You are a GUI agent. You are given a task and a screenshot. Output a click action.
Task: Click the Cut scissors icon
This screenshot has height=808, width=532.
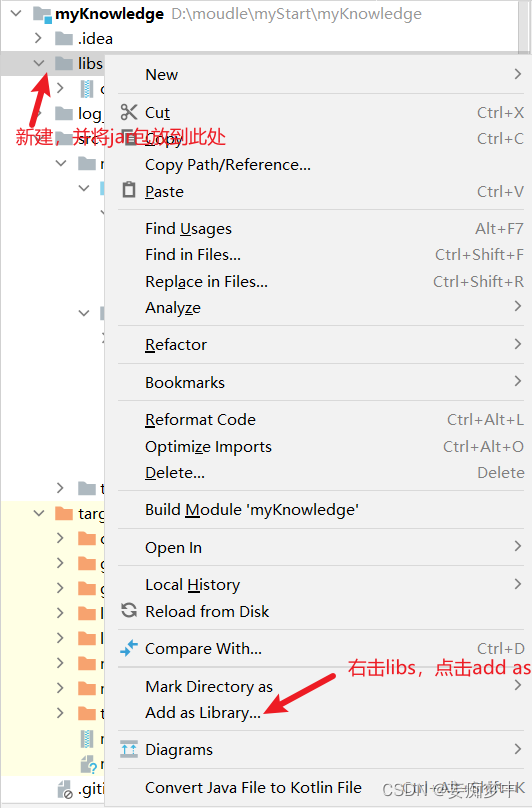(x=129, y=112)
